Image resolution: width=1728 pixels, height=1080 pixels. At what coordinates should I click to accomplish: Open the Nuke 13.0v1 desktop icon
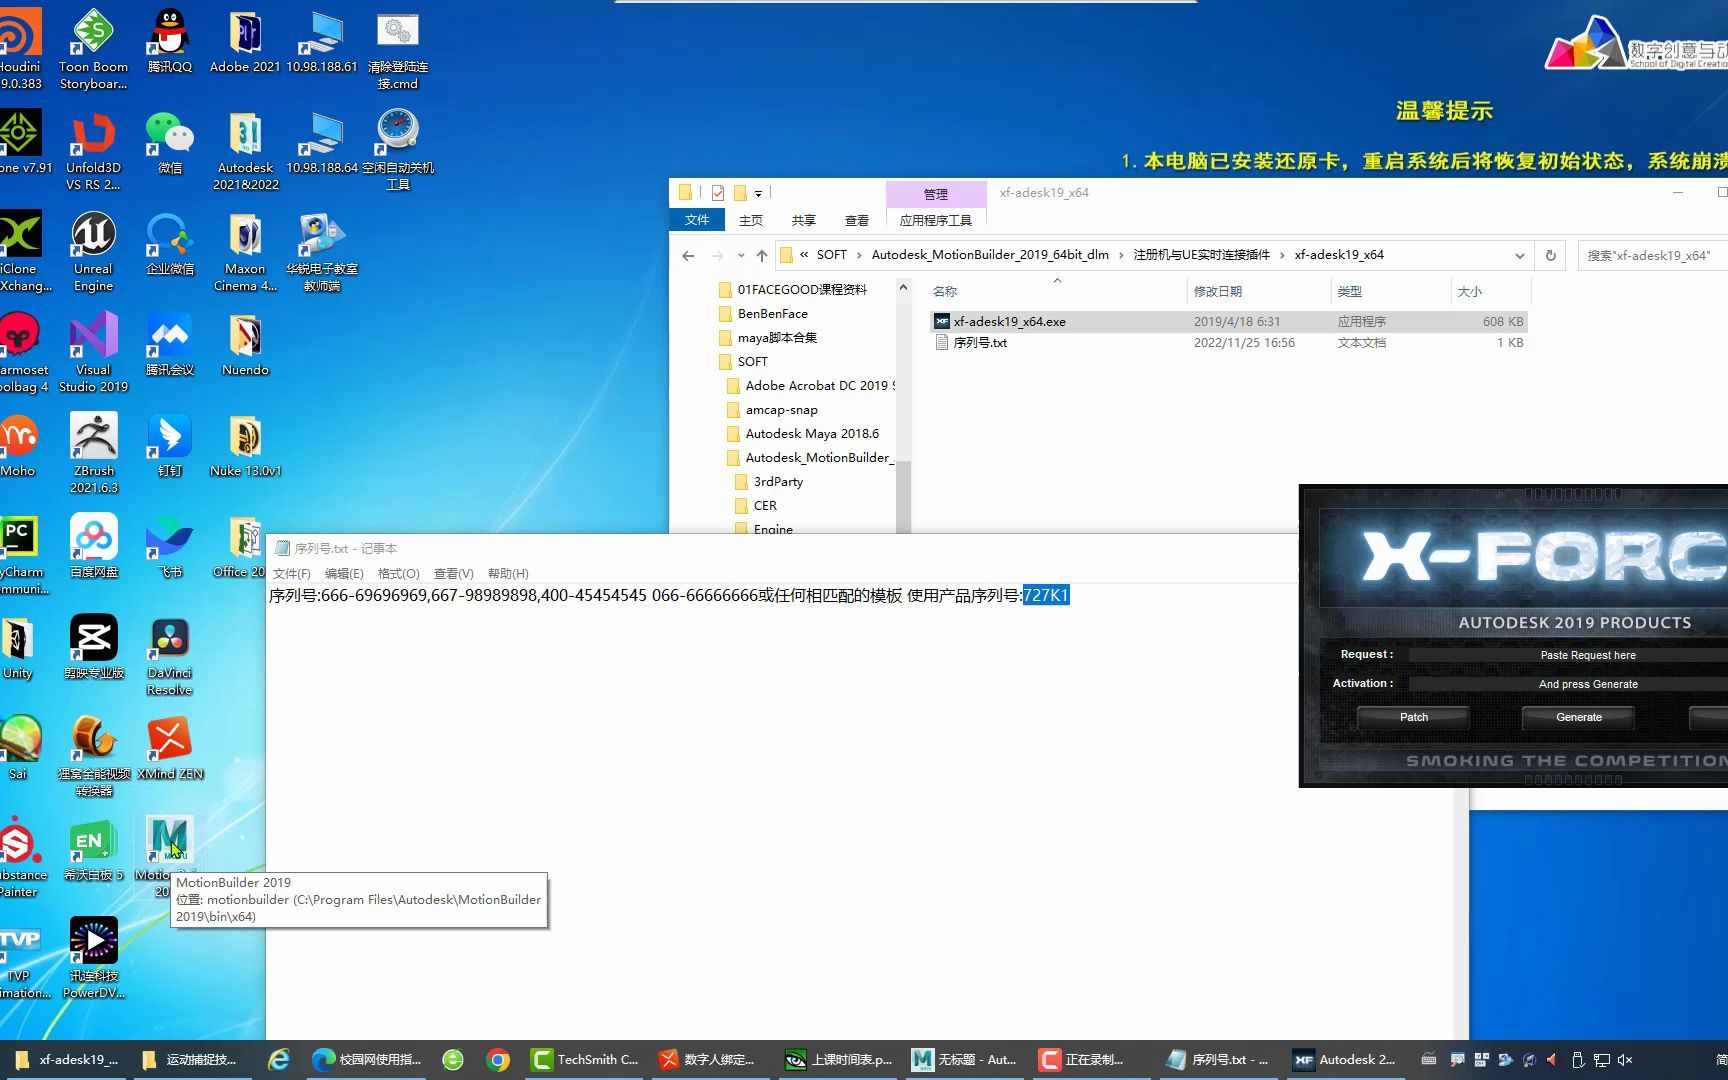[245, 445]
